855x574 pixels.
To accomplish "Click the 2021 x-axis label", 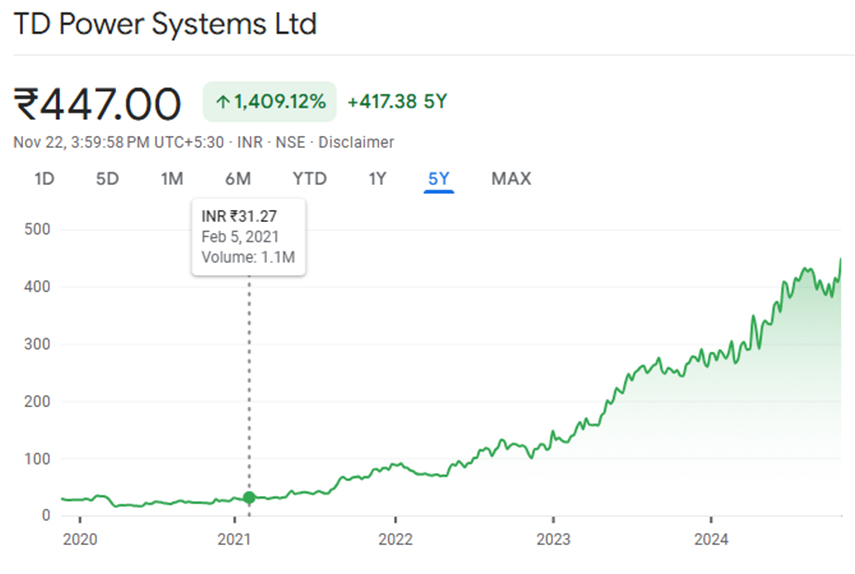I will tap(234, 540).
